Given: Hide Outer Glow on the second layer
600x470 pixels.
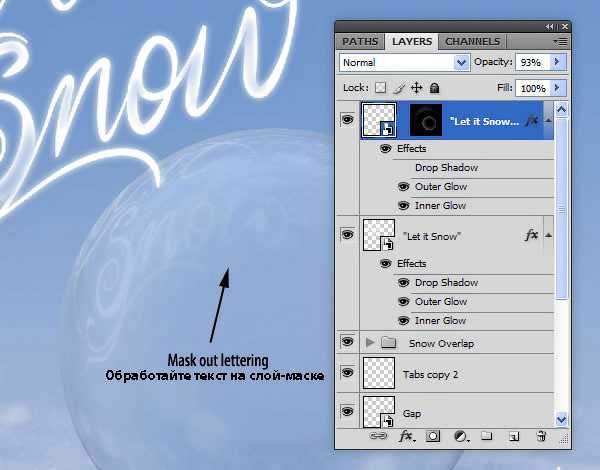Looking at the screenshot, I should click(403, 301).
